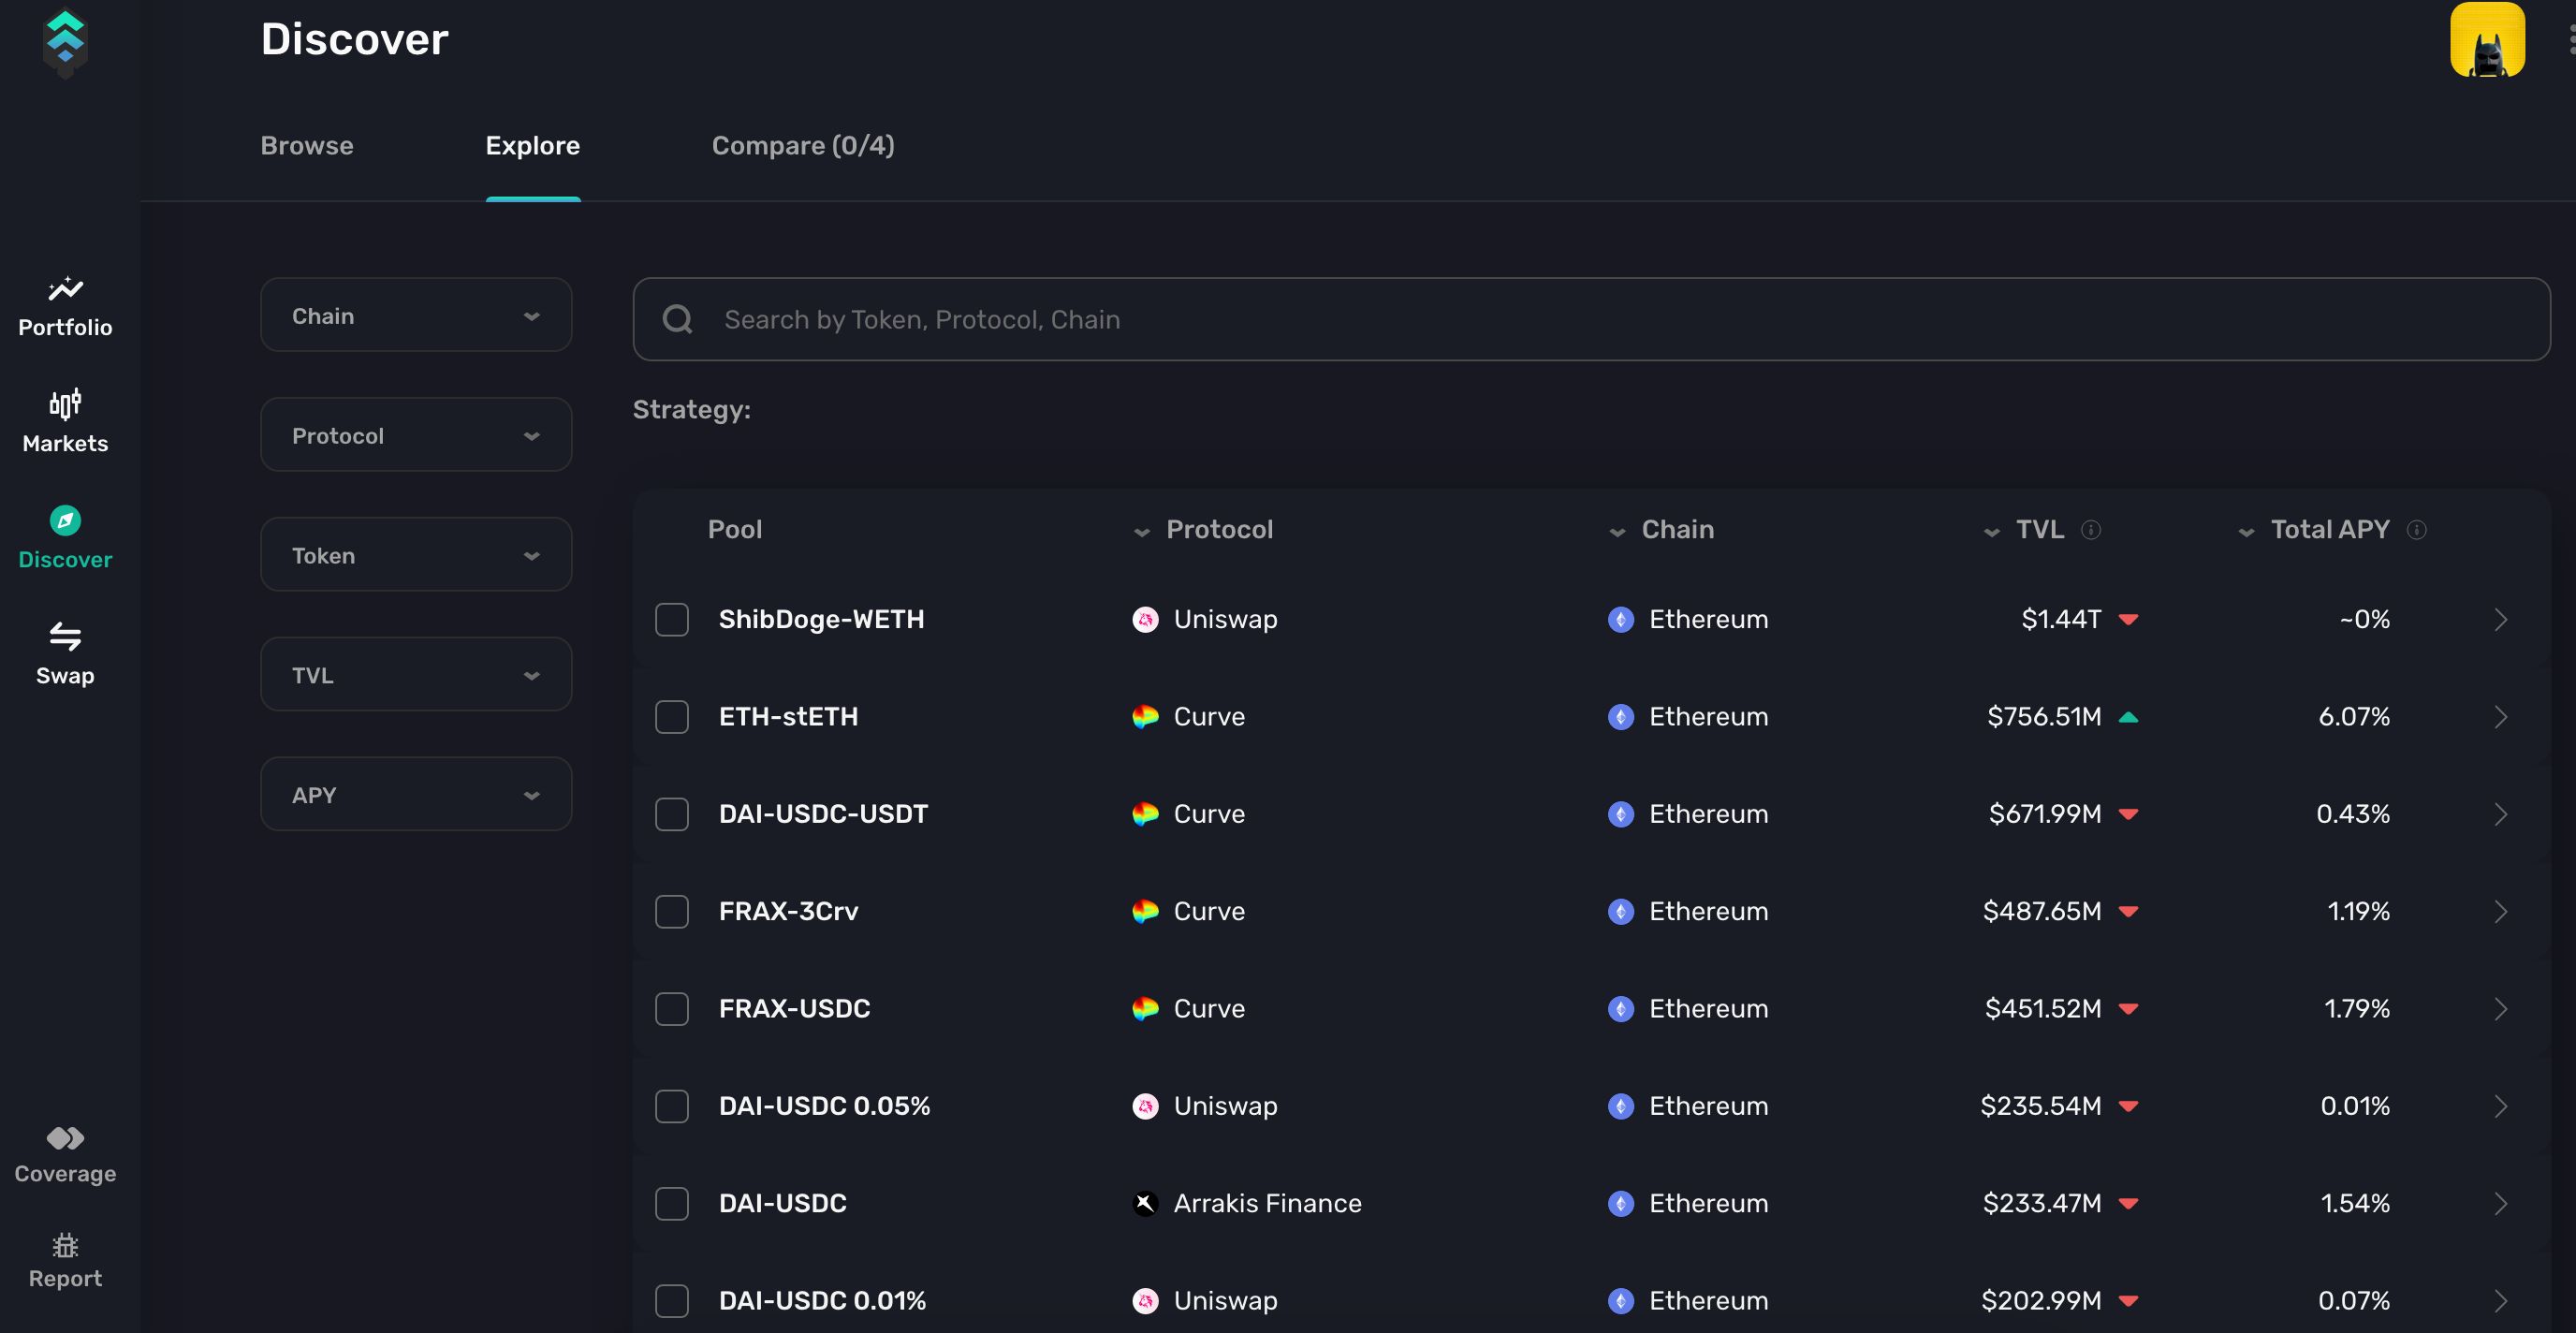Tick the FRAX-USDC pool checkbox
The image size is (2576, 1333).
point(671,1009)
